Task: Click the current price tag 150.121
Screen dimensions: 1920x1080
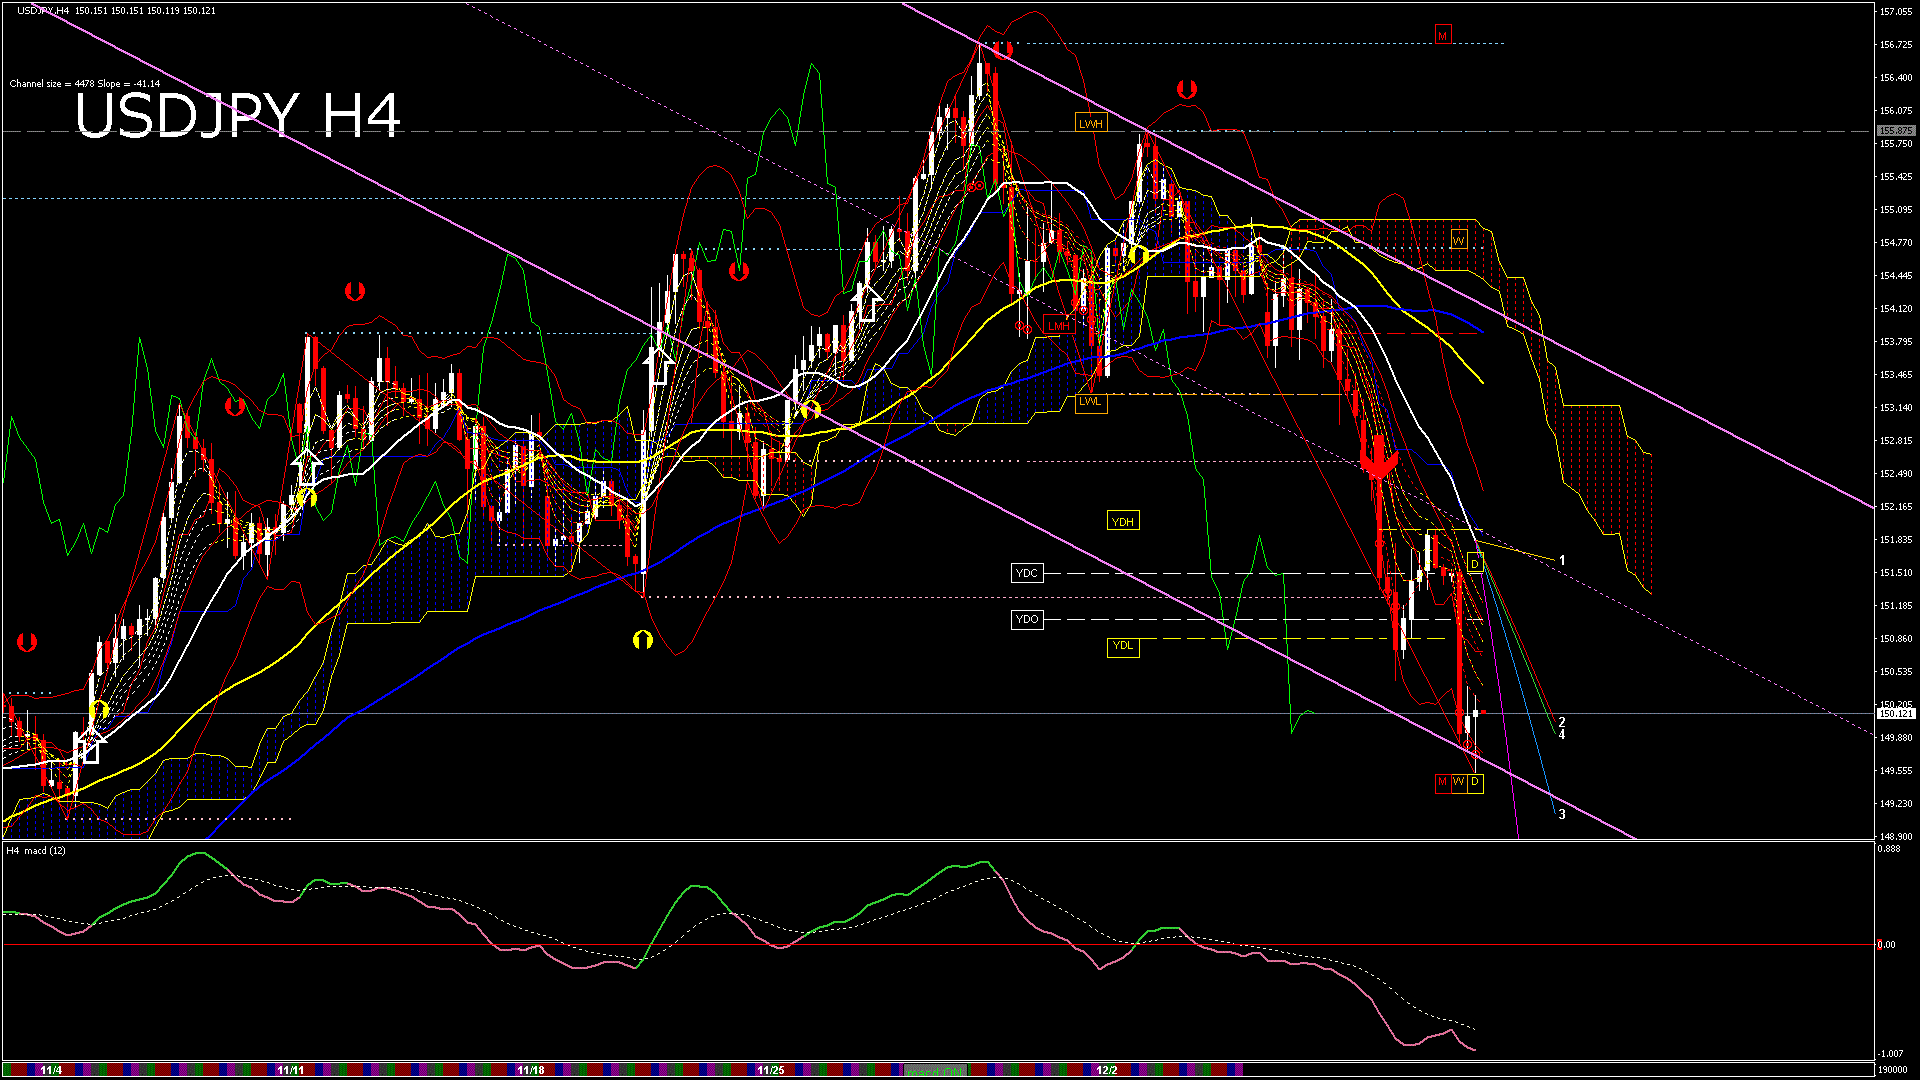Action: (1895, 714)
